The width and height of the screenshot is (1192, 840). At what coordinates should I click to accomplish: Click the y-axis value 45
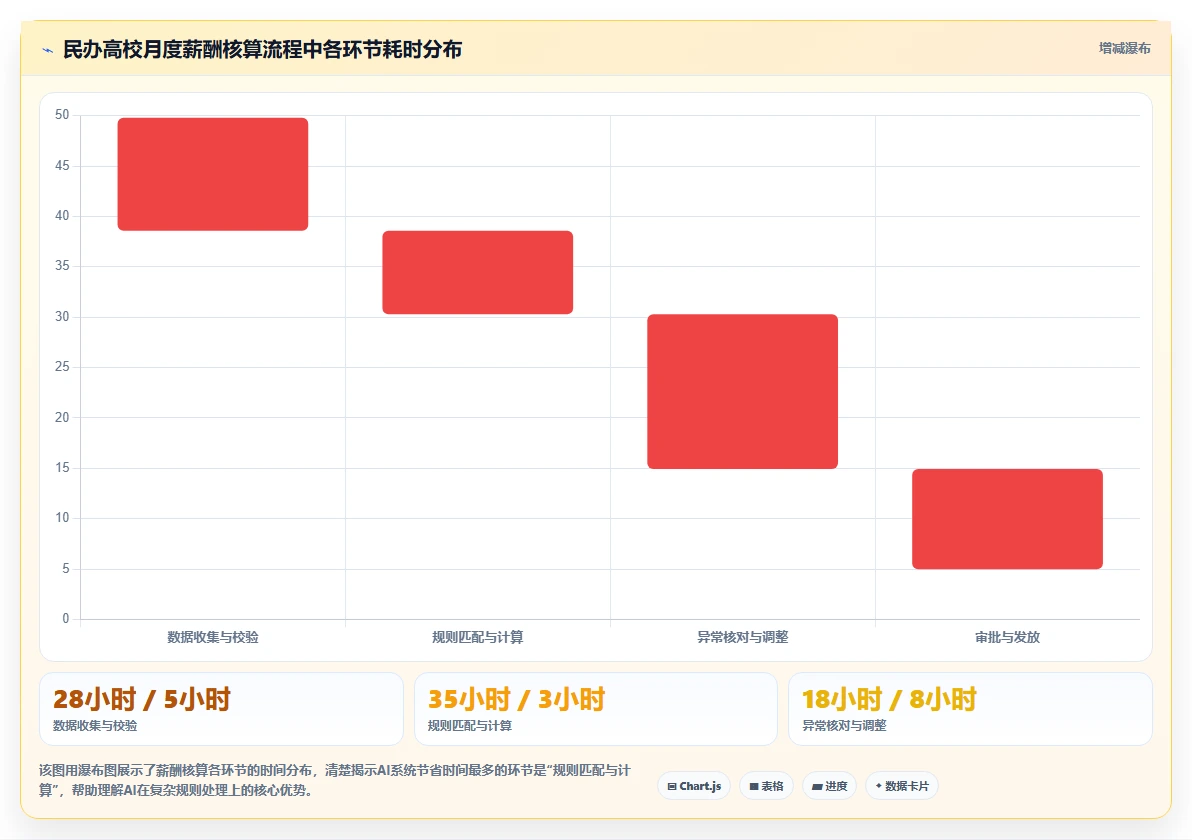click(x=62, y=166)
